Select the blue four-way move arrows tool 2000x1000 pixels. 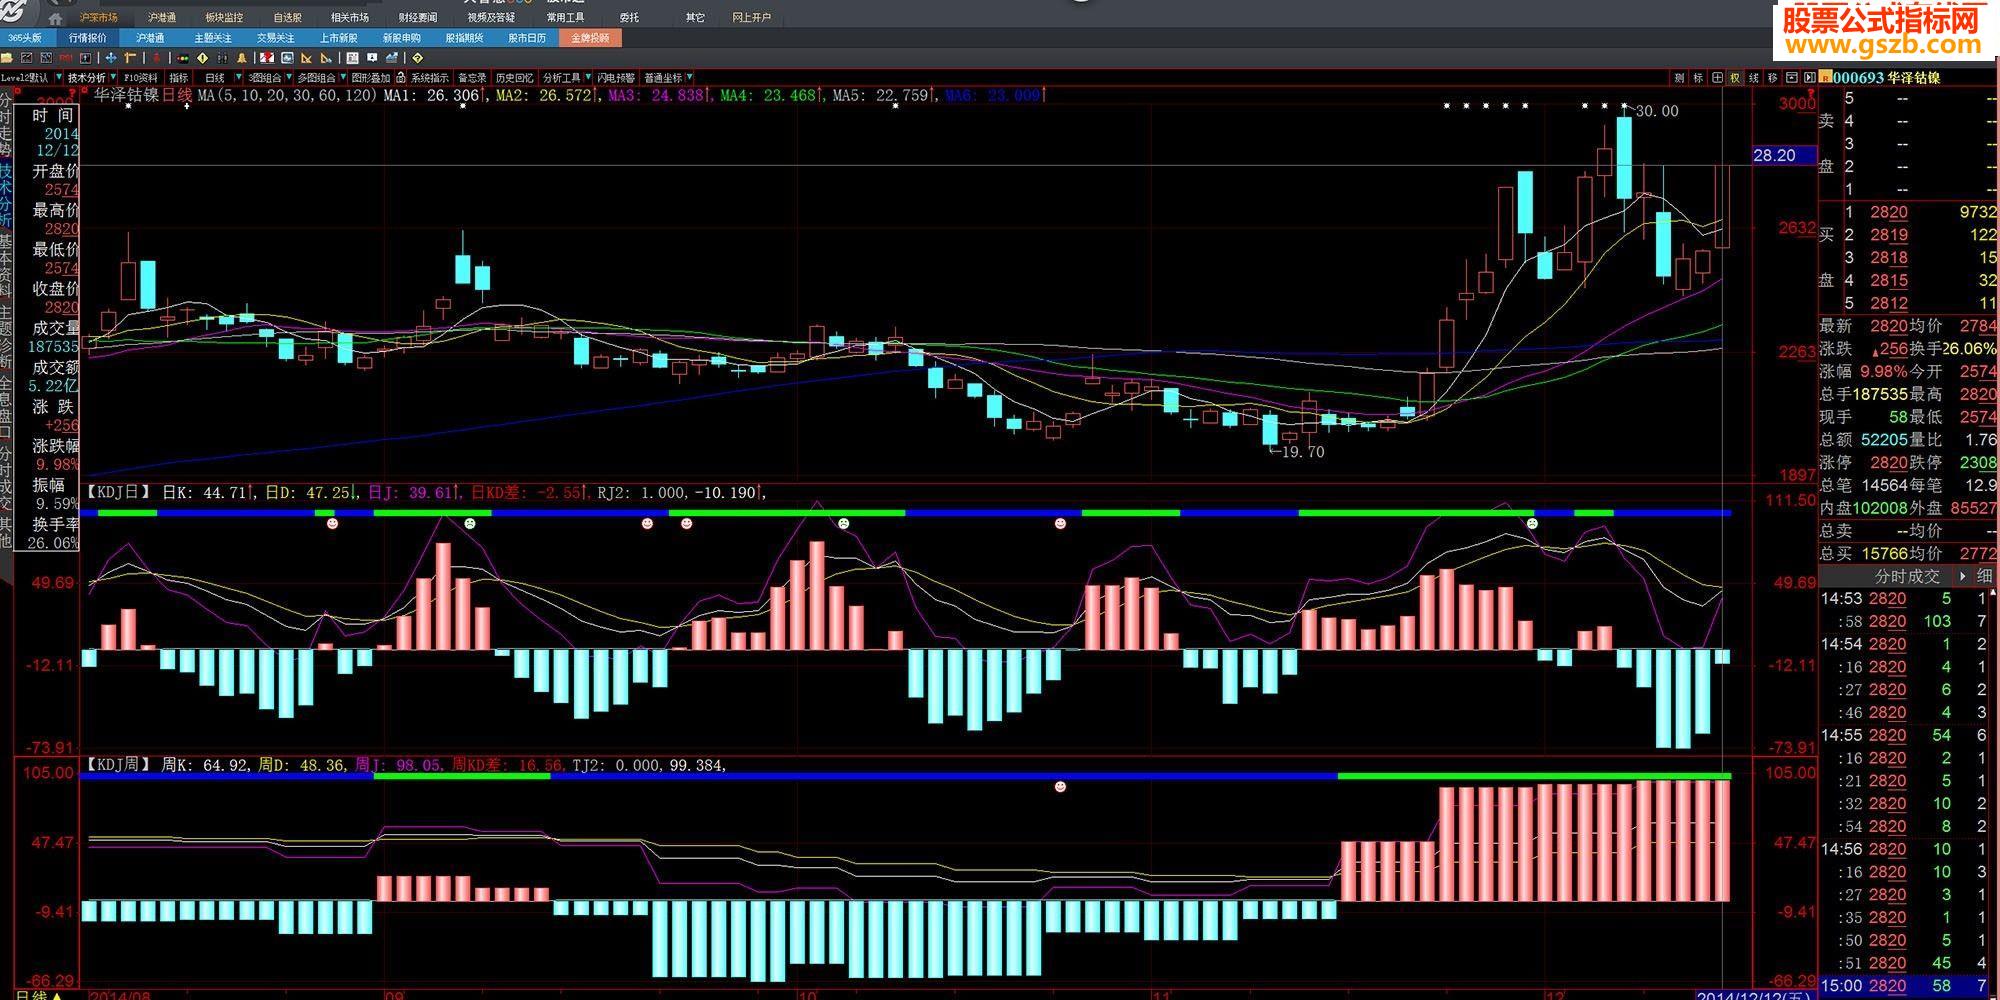pyautogui.click(x=111, y=58)
